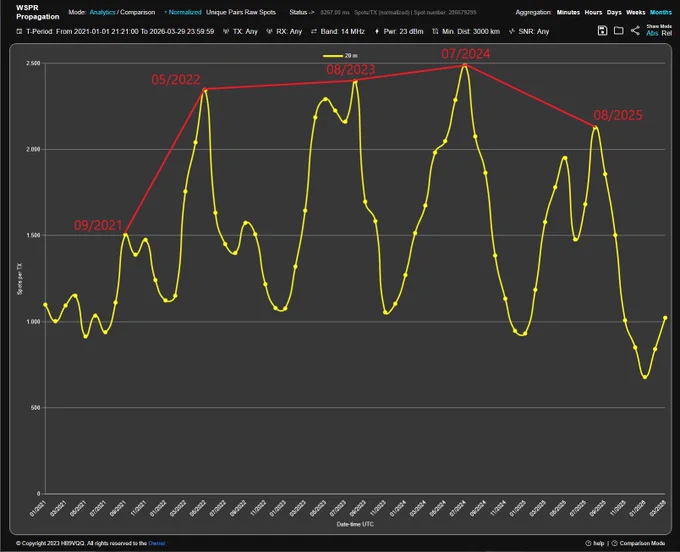680x552 pixels.
Task: Click the 01/2021 first data point
Action: point(46,305)
